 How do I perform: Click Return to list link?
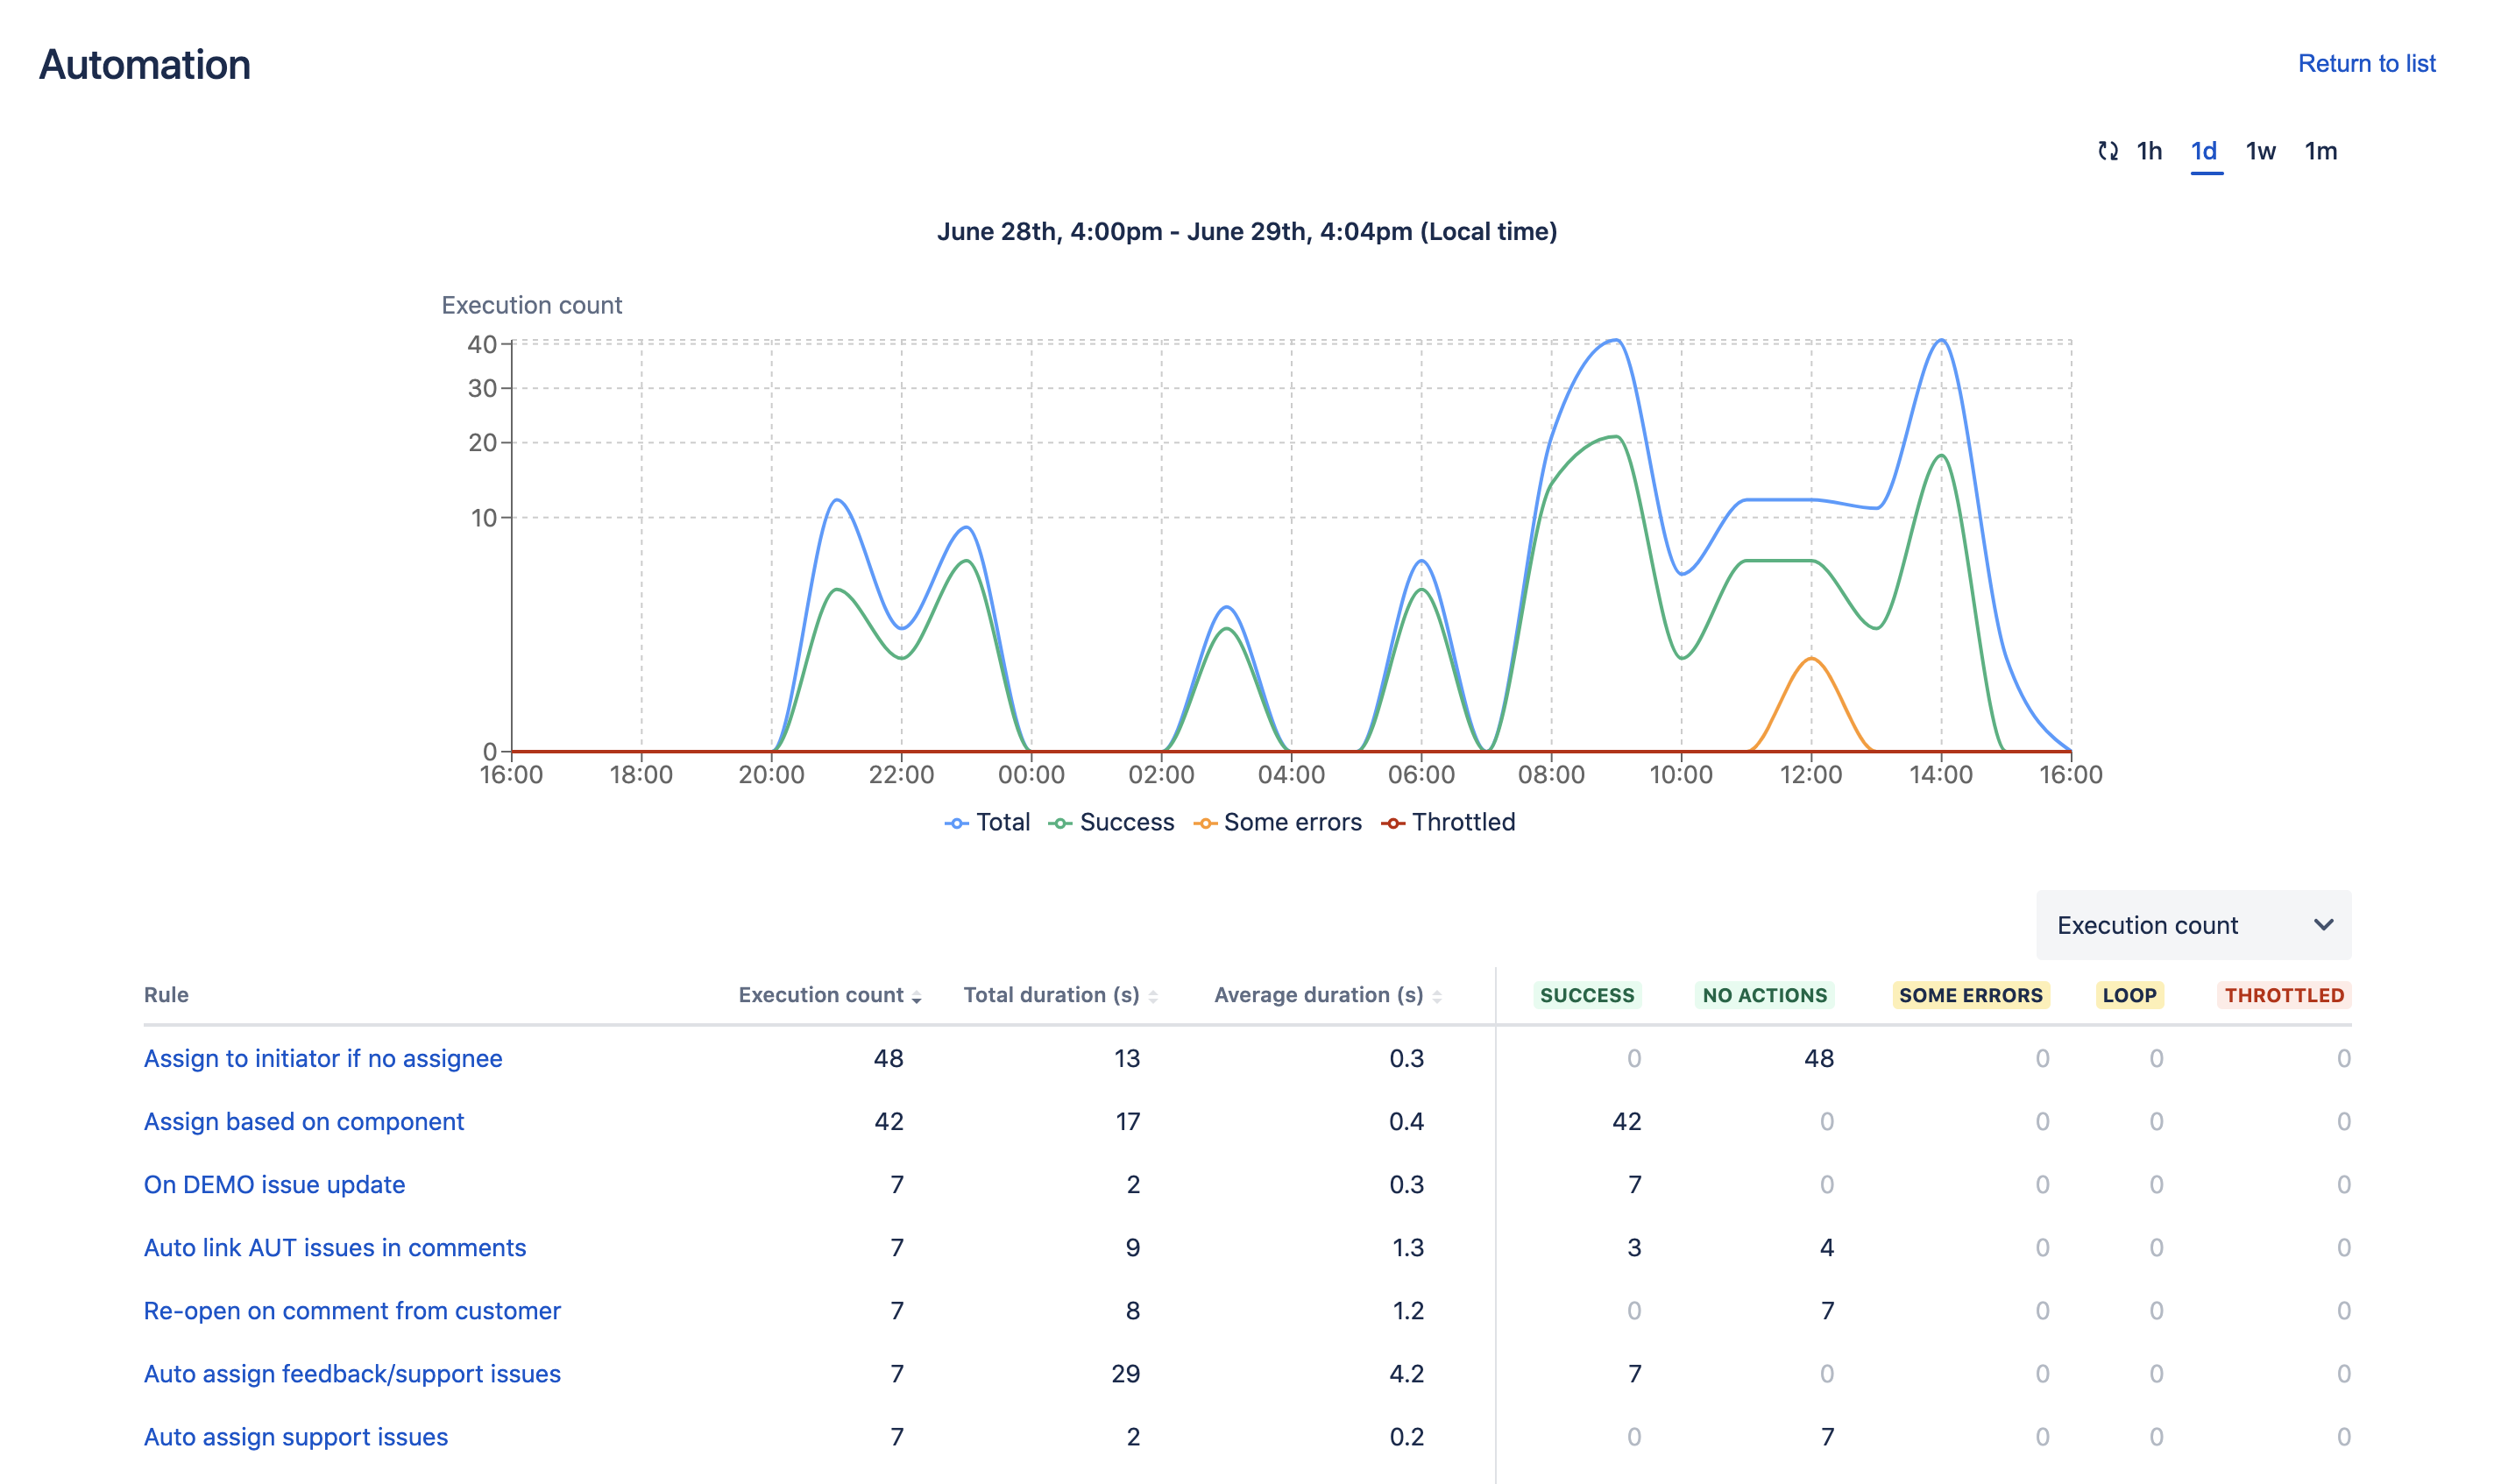pos(2367,64)
